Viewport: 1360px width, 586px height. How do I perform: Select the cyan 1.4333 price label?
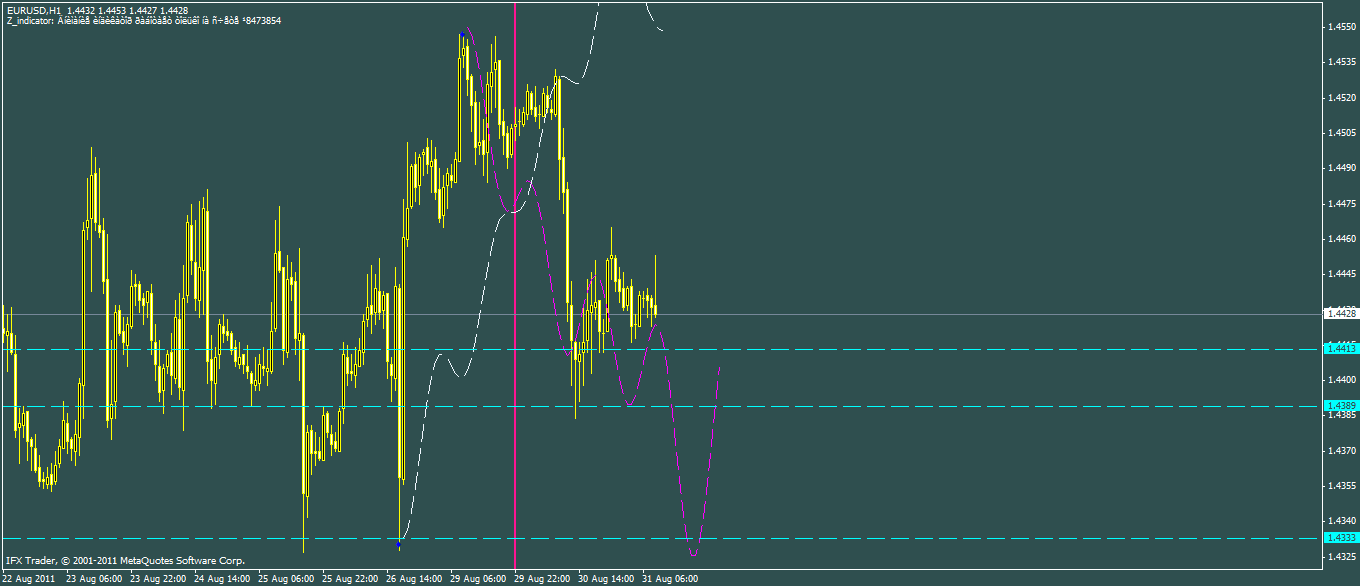(x=1341, y=538)
